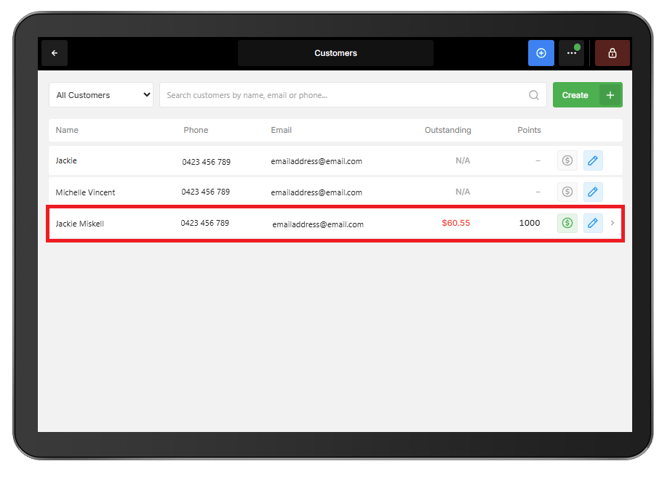
Task: Expand Jackie Miskell row with chevron
Action: (612, 223)
